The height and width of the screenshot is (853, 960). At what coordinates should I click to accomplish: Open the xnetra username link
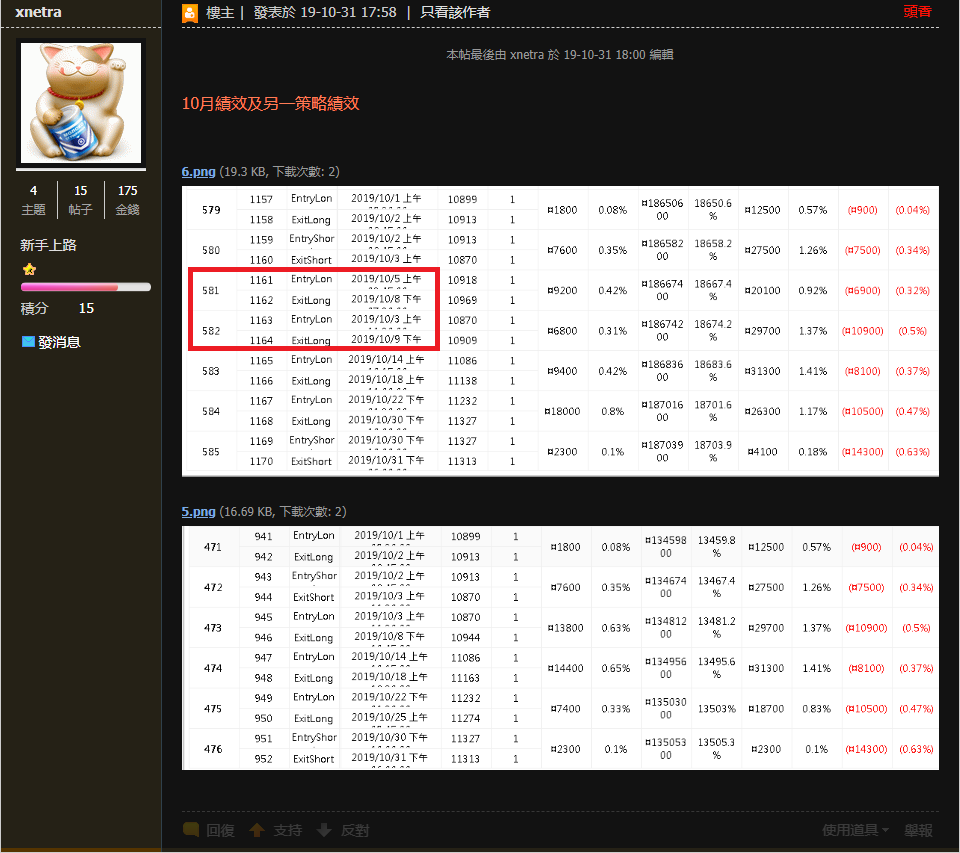click(x=38, y=12)
